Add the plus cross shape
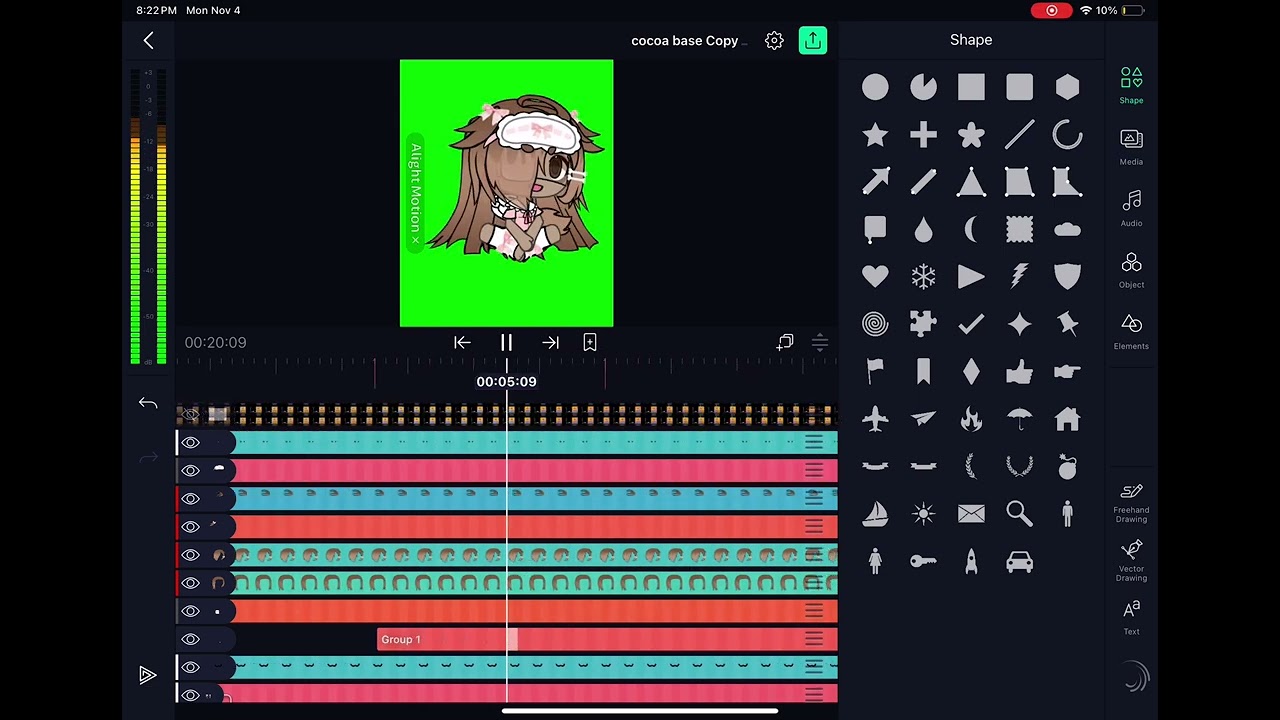This screenshot has height=720, width=1280. tap(923, 135)
